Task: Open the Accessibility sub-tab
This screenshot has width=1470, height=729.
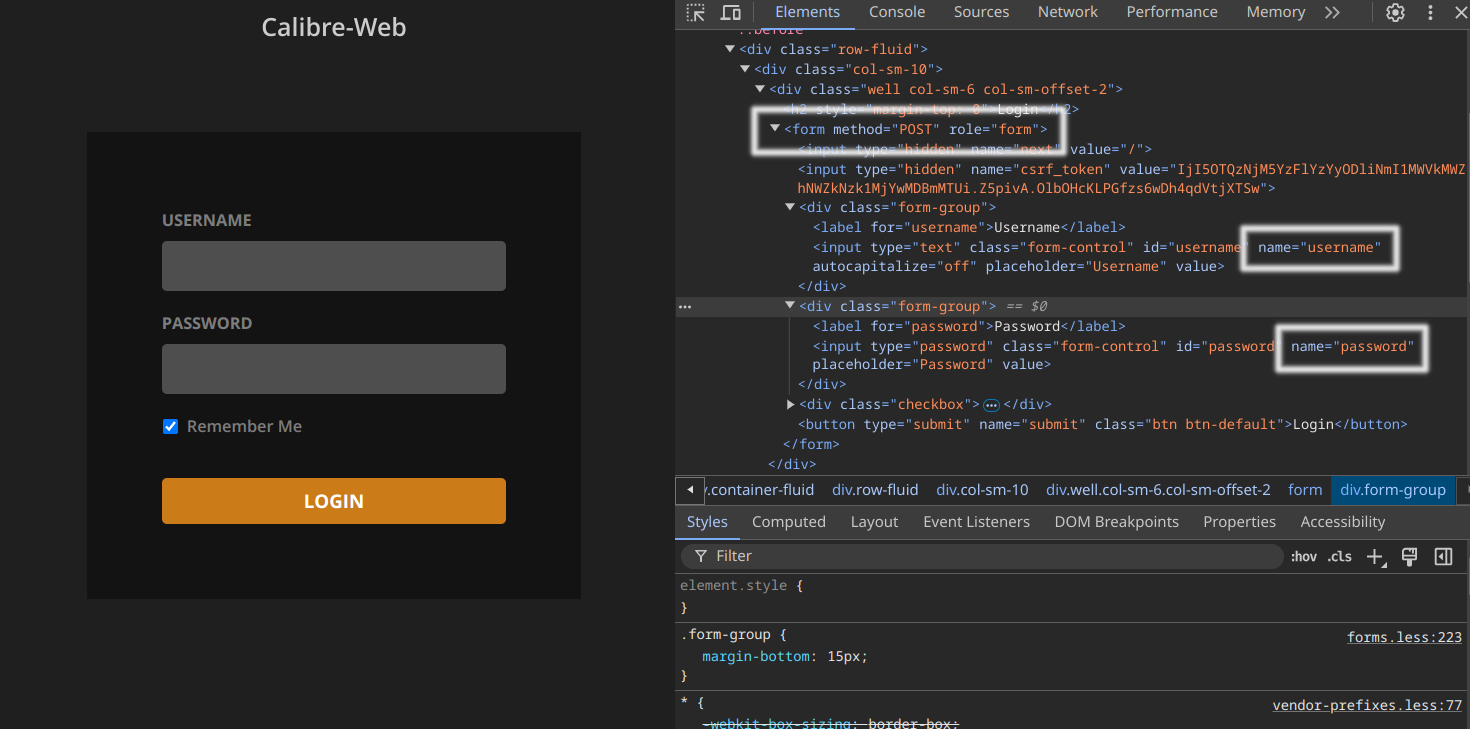Action: [x=1342, y=522]
